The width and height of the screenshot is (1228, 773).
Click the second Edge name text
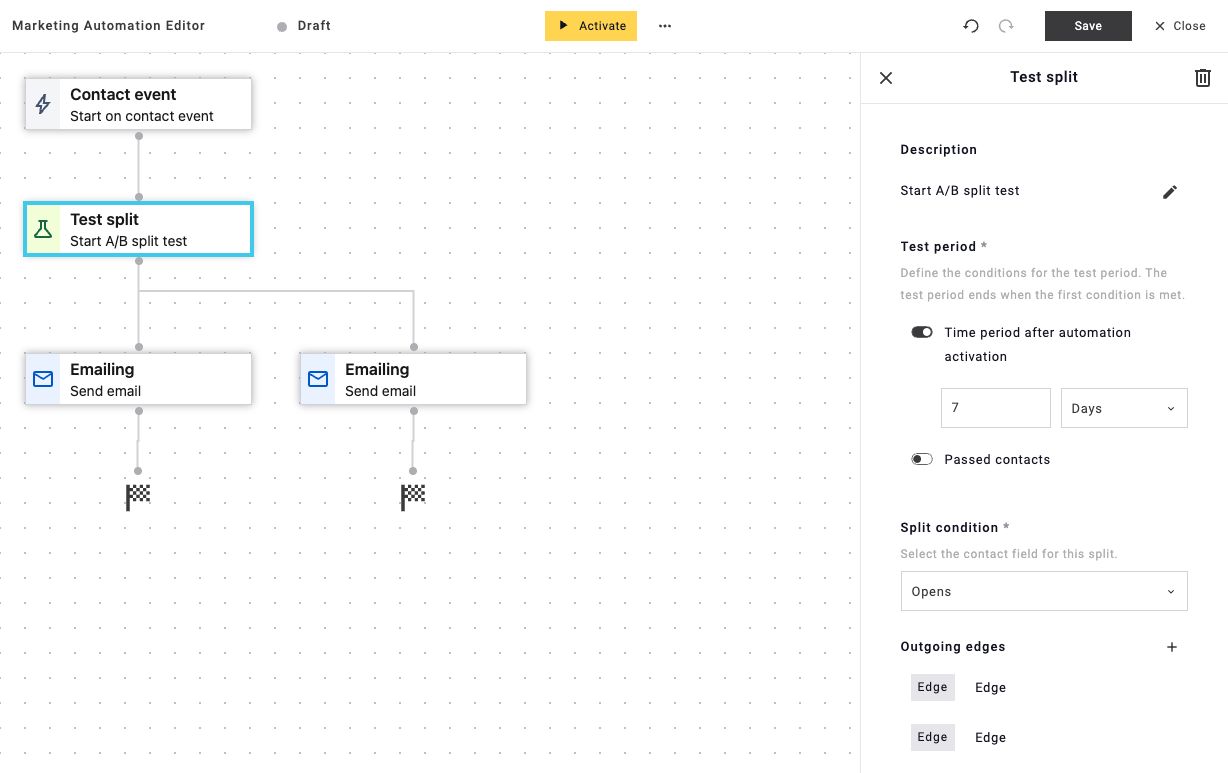pyautogui.click(x=990, y=737)
